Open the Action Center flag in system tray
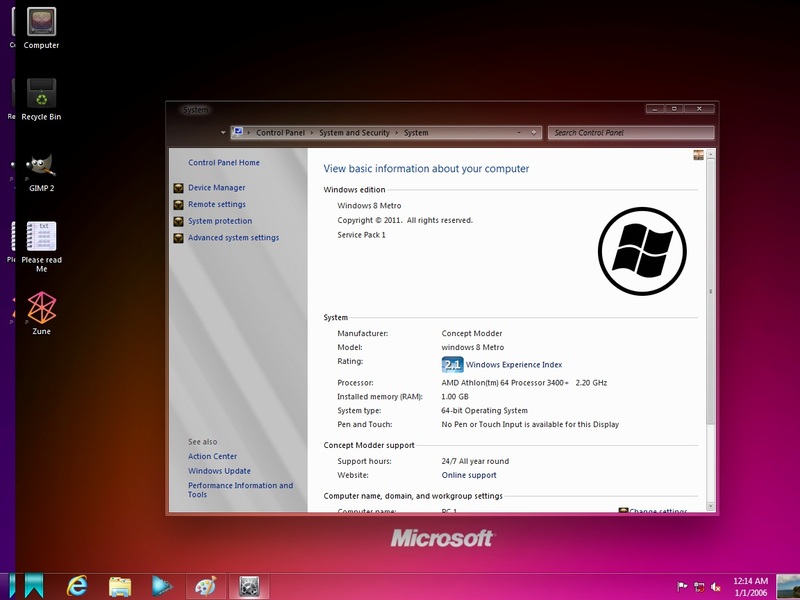 pyautogui.click(x=680, y=585)
